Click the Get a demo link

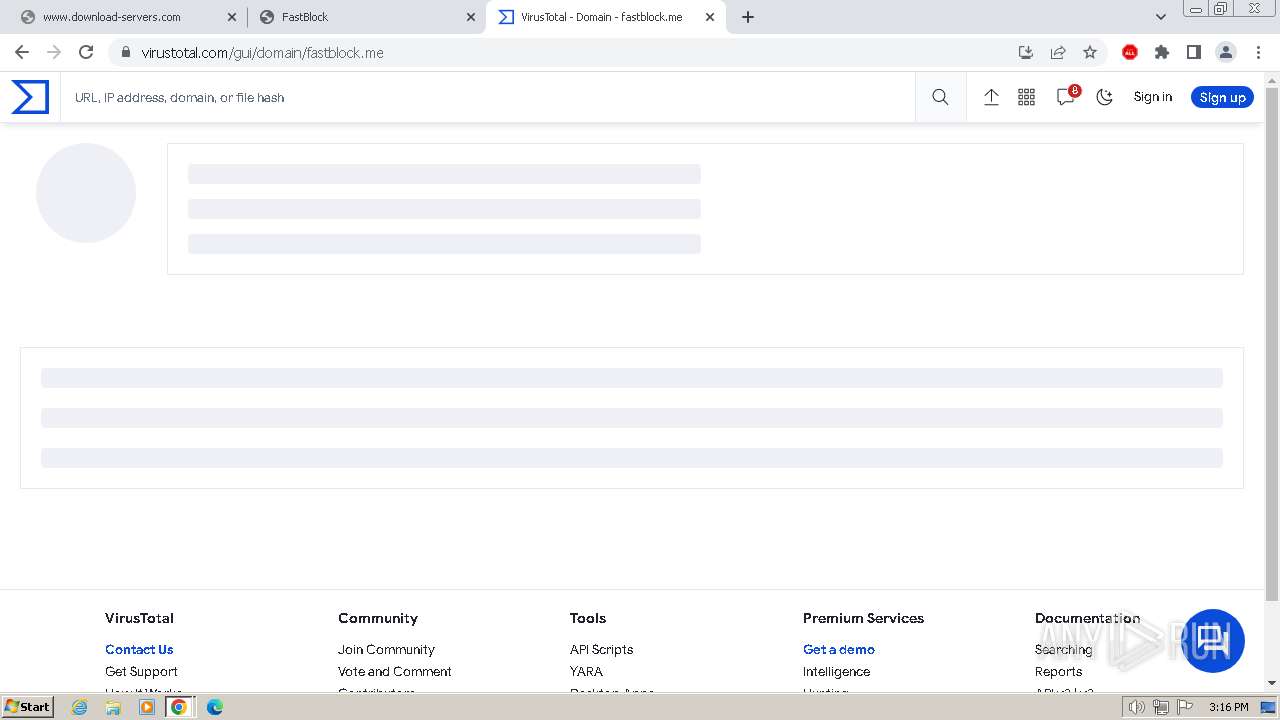coord(838,649)
